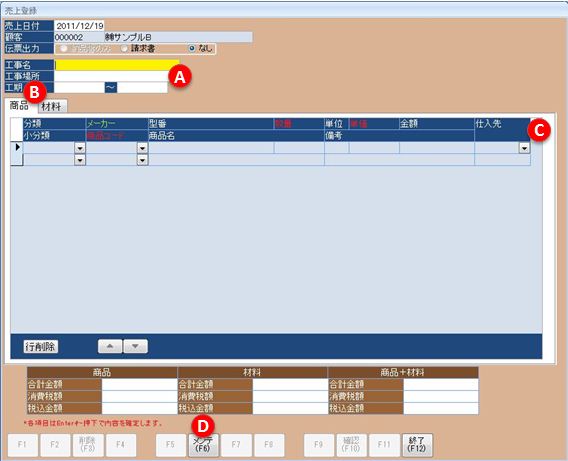568x461 pixels.
Task: Click the yellow 工事名 input field
Action: click(117, 65)
